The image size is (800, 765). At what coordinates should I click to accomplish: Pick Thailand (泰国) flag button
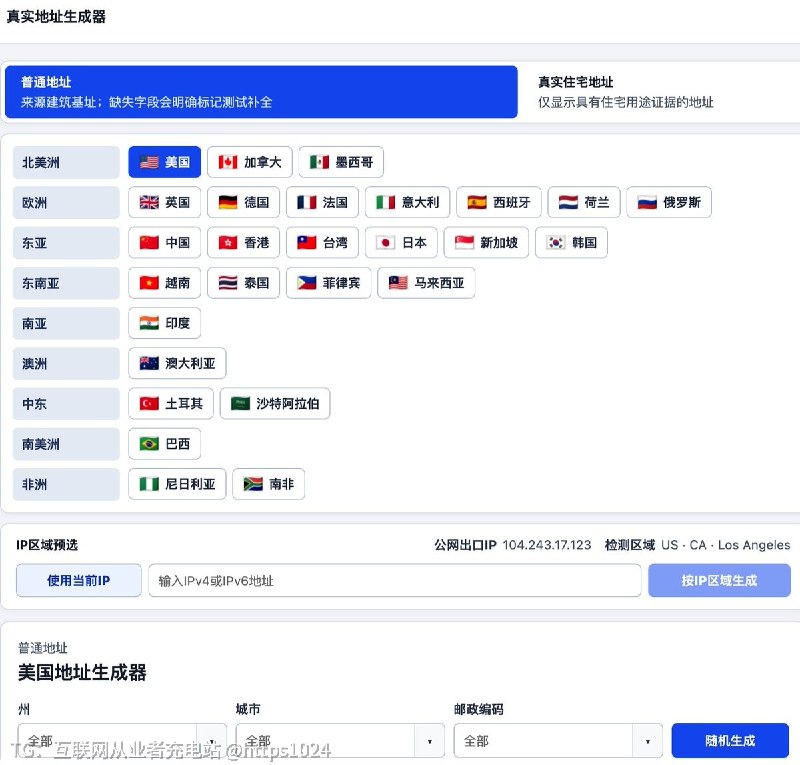click(243, 283)
